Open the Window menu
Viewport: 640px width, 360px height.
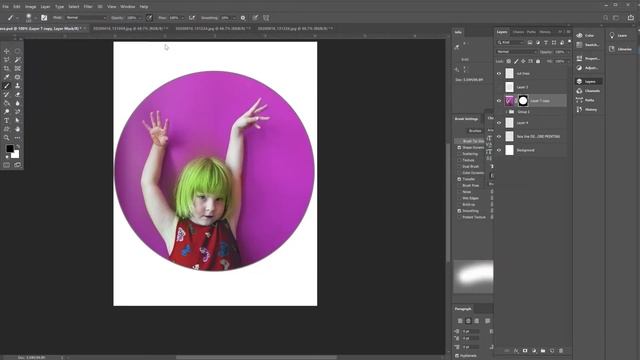(x=127, y=7)
